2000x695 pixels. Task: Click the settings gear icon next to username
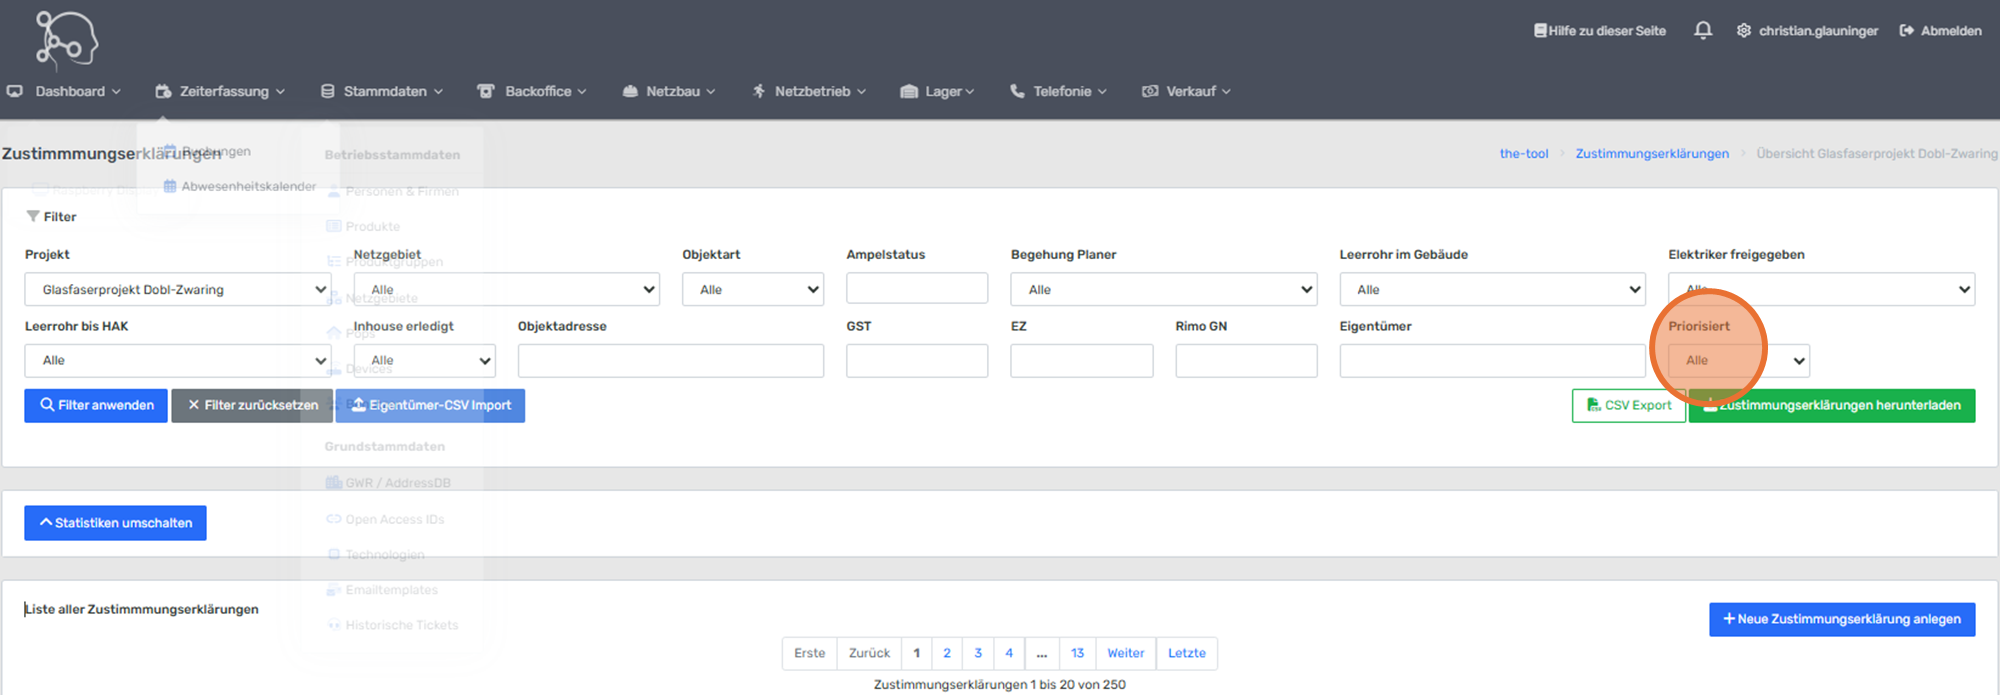(1744, 31)
